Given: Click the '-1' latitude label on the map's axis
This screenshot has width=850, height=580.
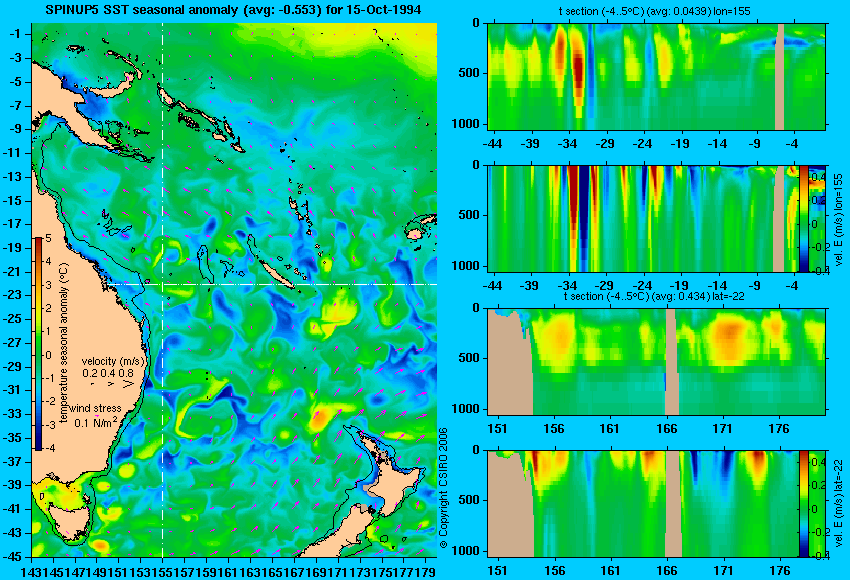Looking at the screenshot, I should coord(15,34).
